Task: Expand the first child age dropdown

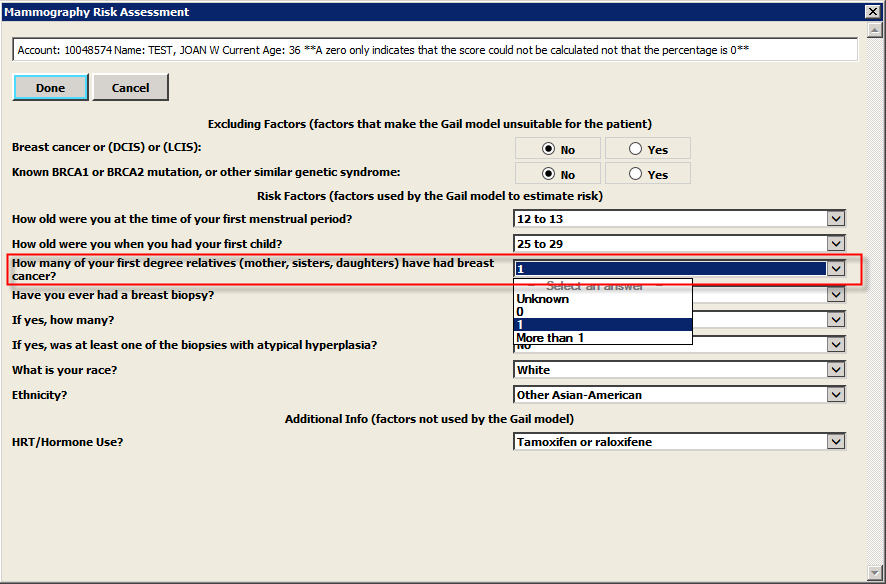Action: coord(836,244)
